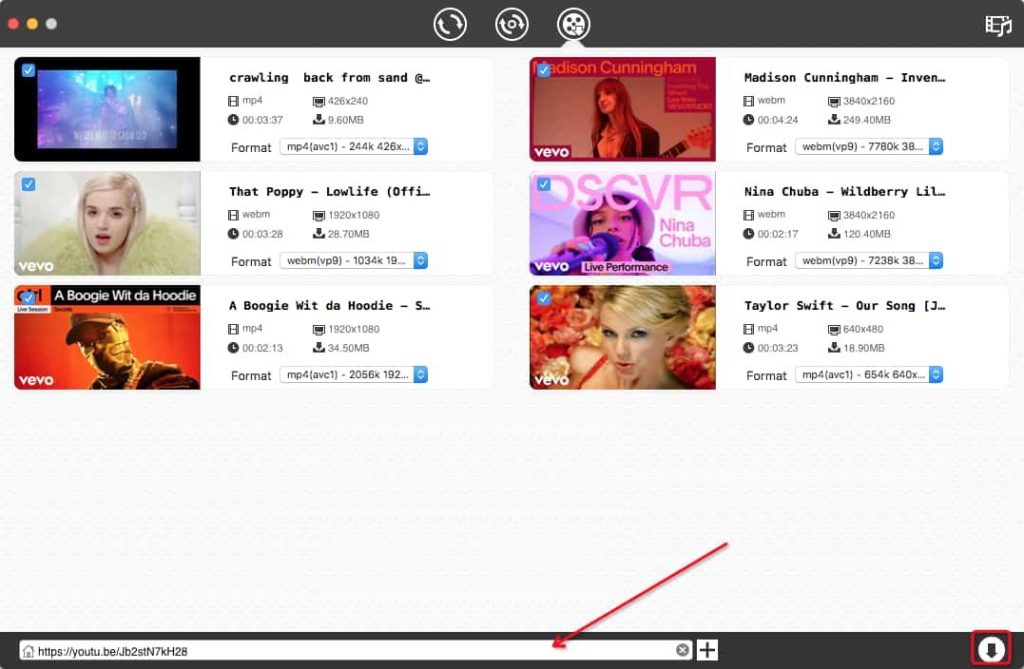Uncheck the Taylor Swift Our Song video
The width and height of the screenshot is (1024, 669).
coord(543,298)
